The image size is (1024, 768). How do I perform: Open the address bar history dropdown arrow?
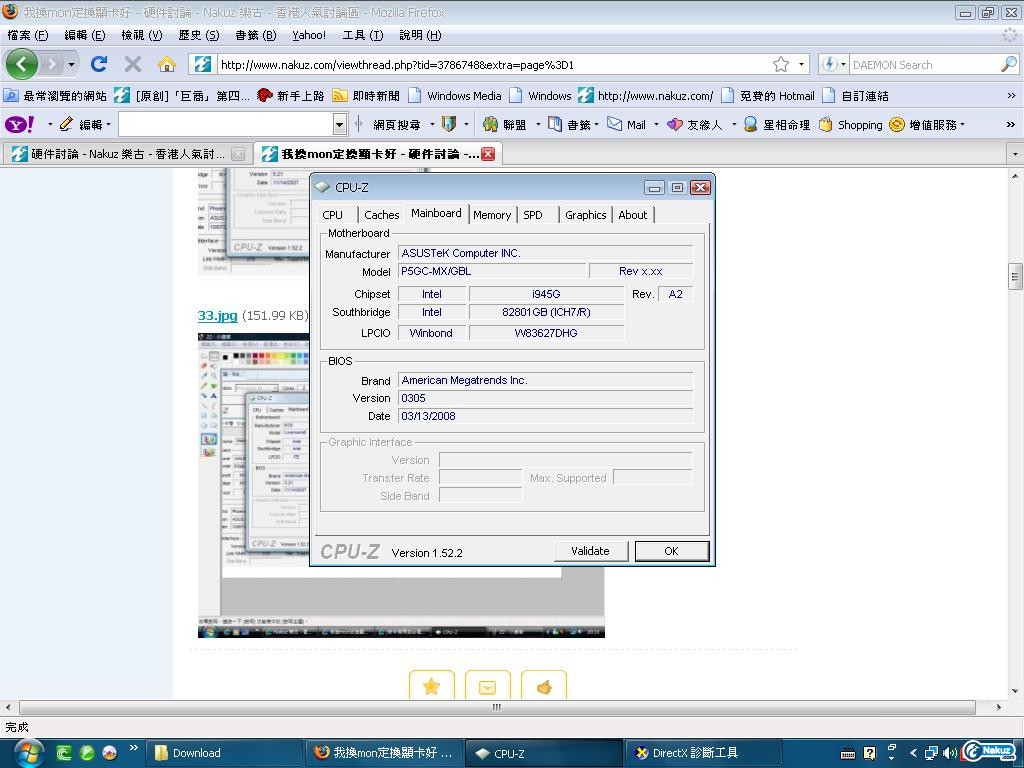pos(801,64)
